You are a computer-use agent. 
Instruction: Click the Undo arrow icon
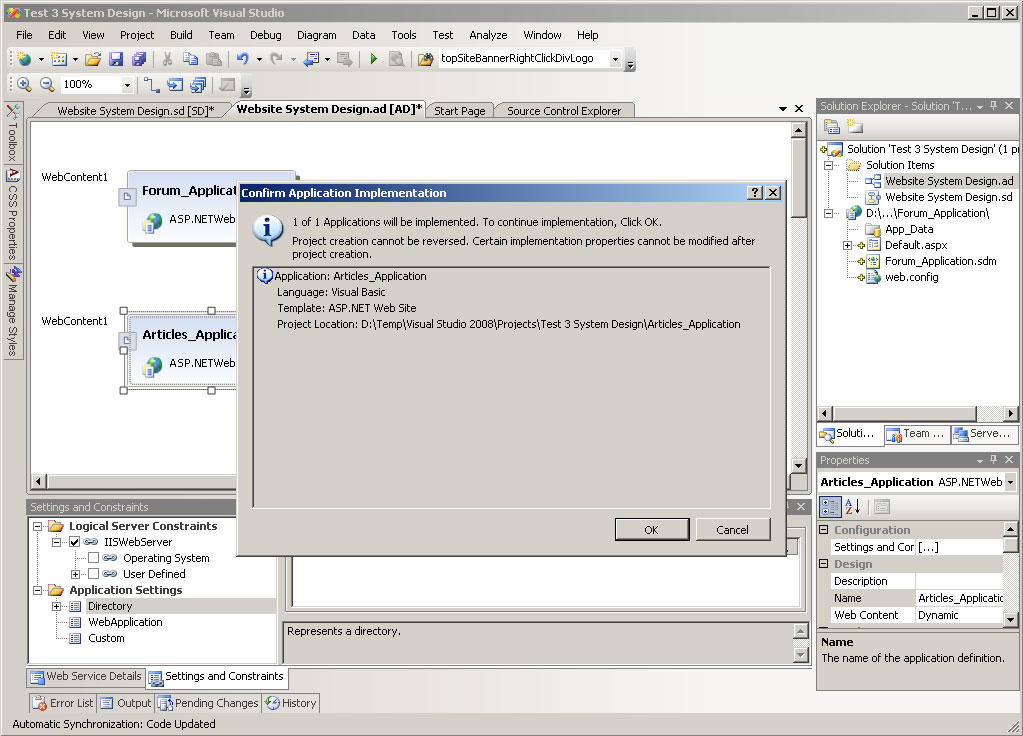point(243,59)
